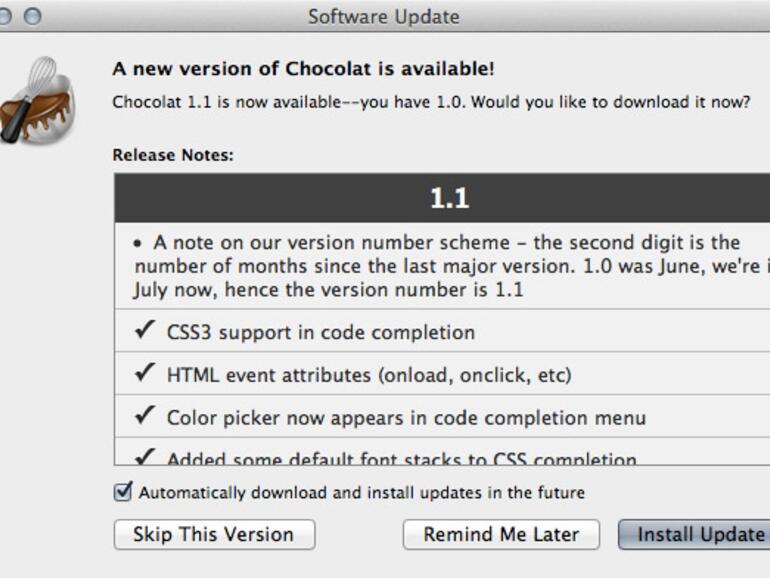Click the checkmark beside CSS3 support
The image size is (770, 578).
(x=144, y=331)
